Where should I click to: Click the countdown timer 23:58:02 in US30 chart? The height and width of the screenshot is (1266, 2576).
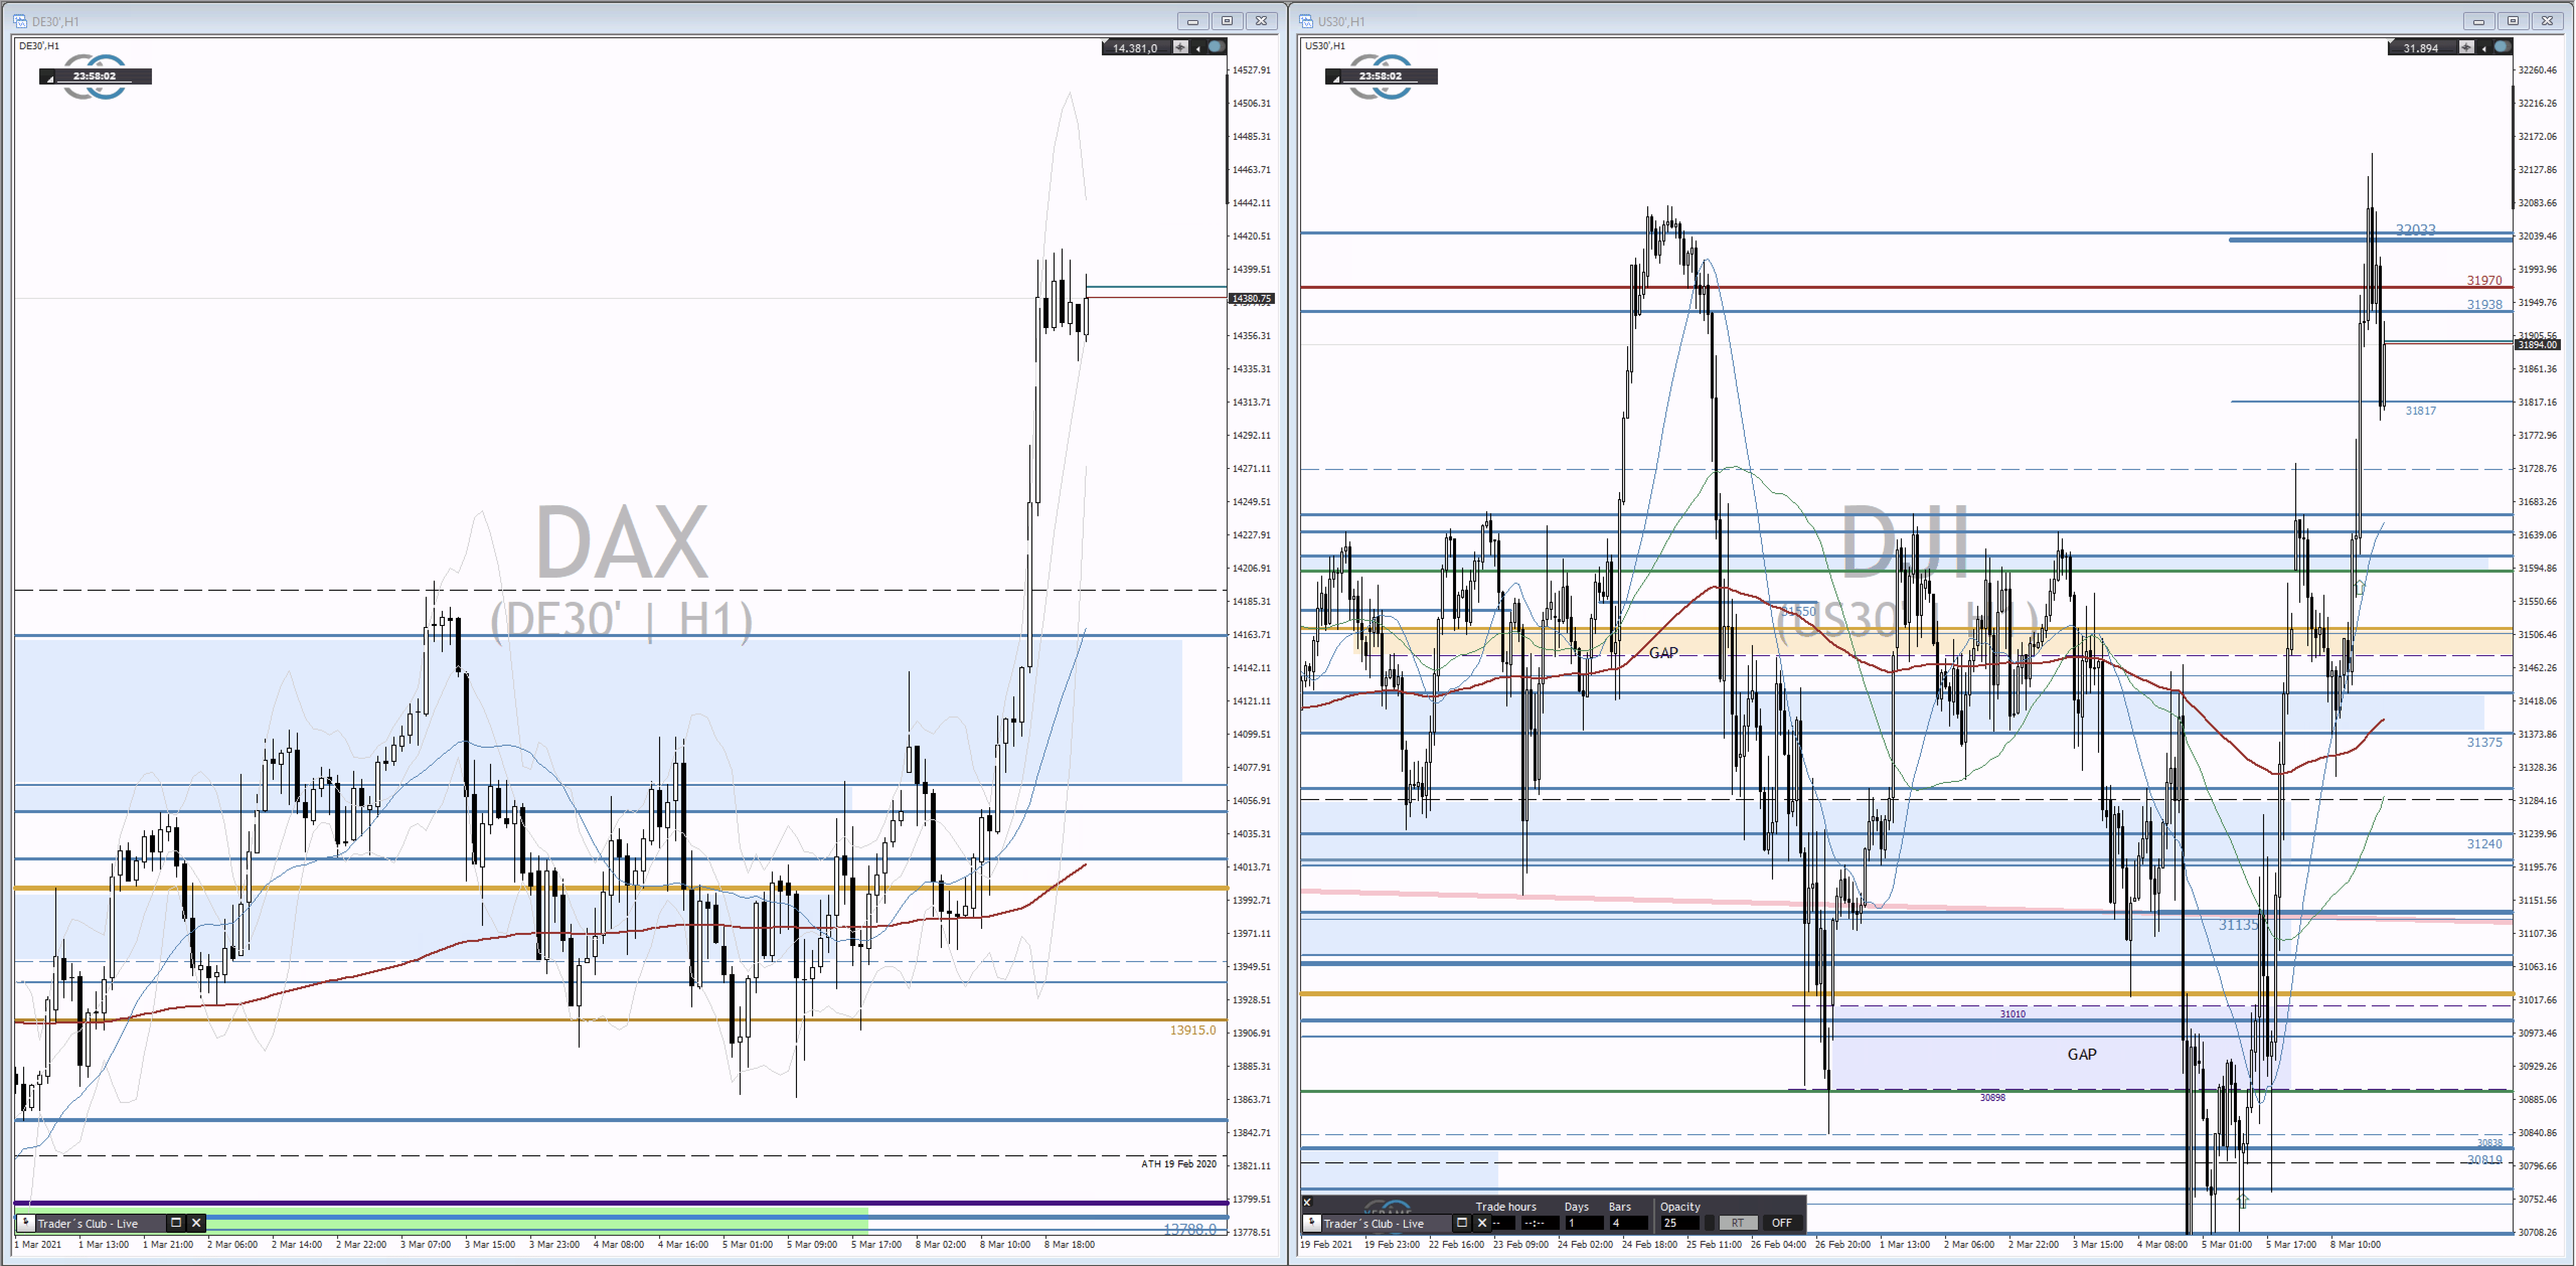(x=1381, y=76)
